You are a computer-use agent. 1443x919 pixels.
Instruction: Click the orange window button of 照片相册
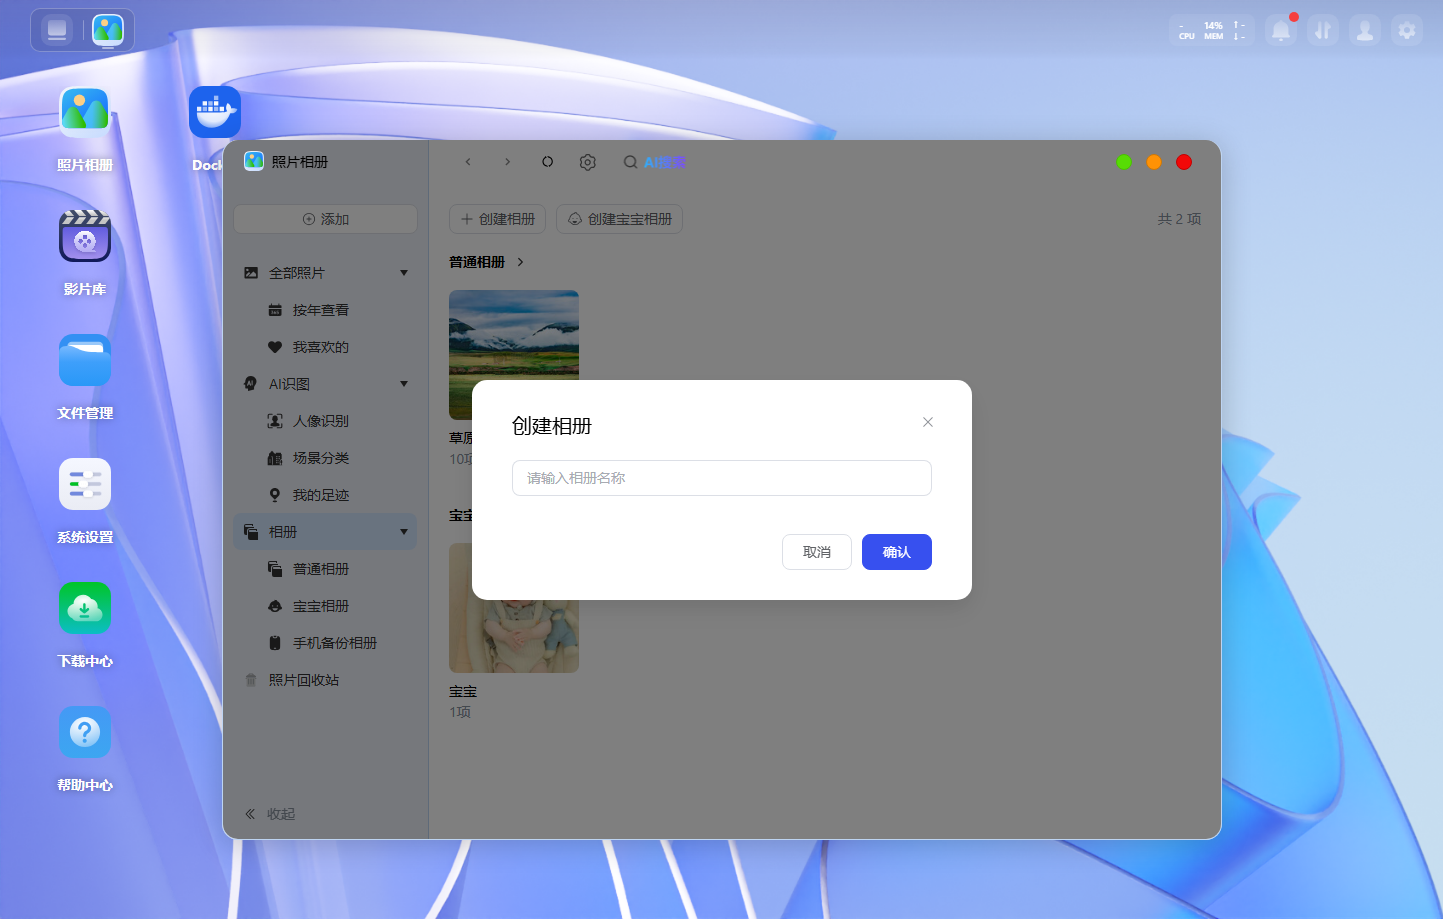point(1154,162)
